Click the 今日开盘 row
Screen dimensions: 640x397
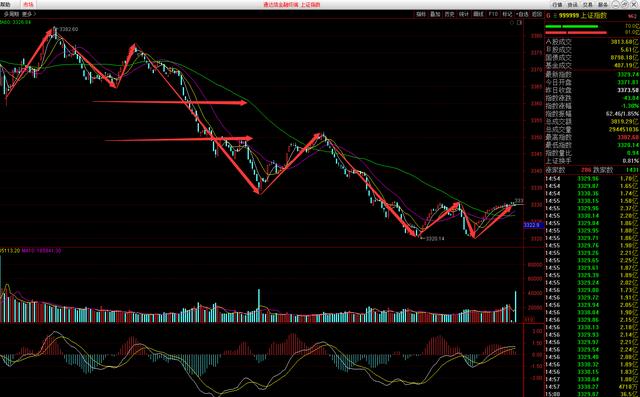(592, 82)
